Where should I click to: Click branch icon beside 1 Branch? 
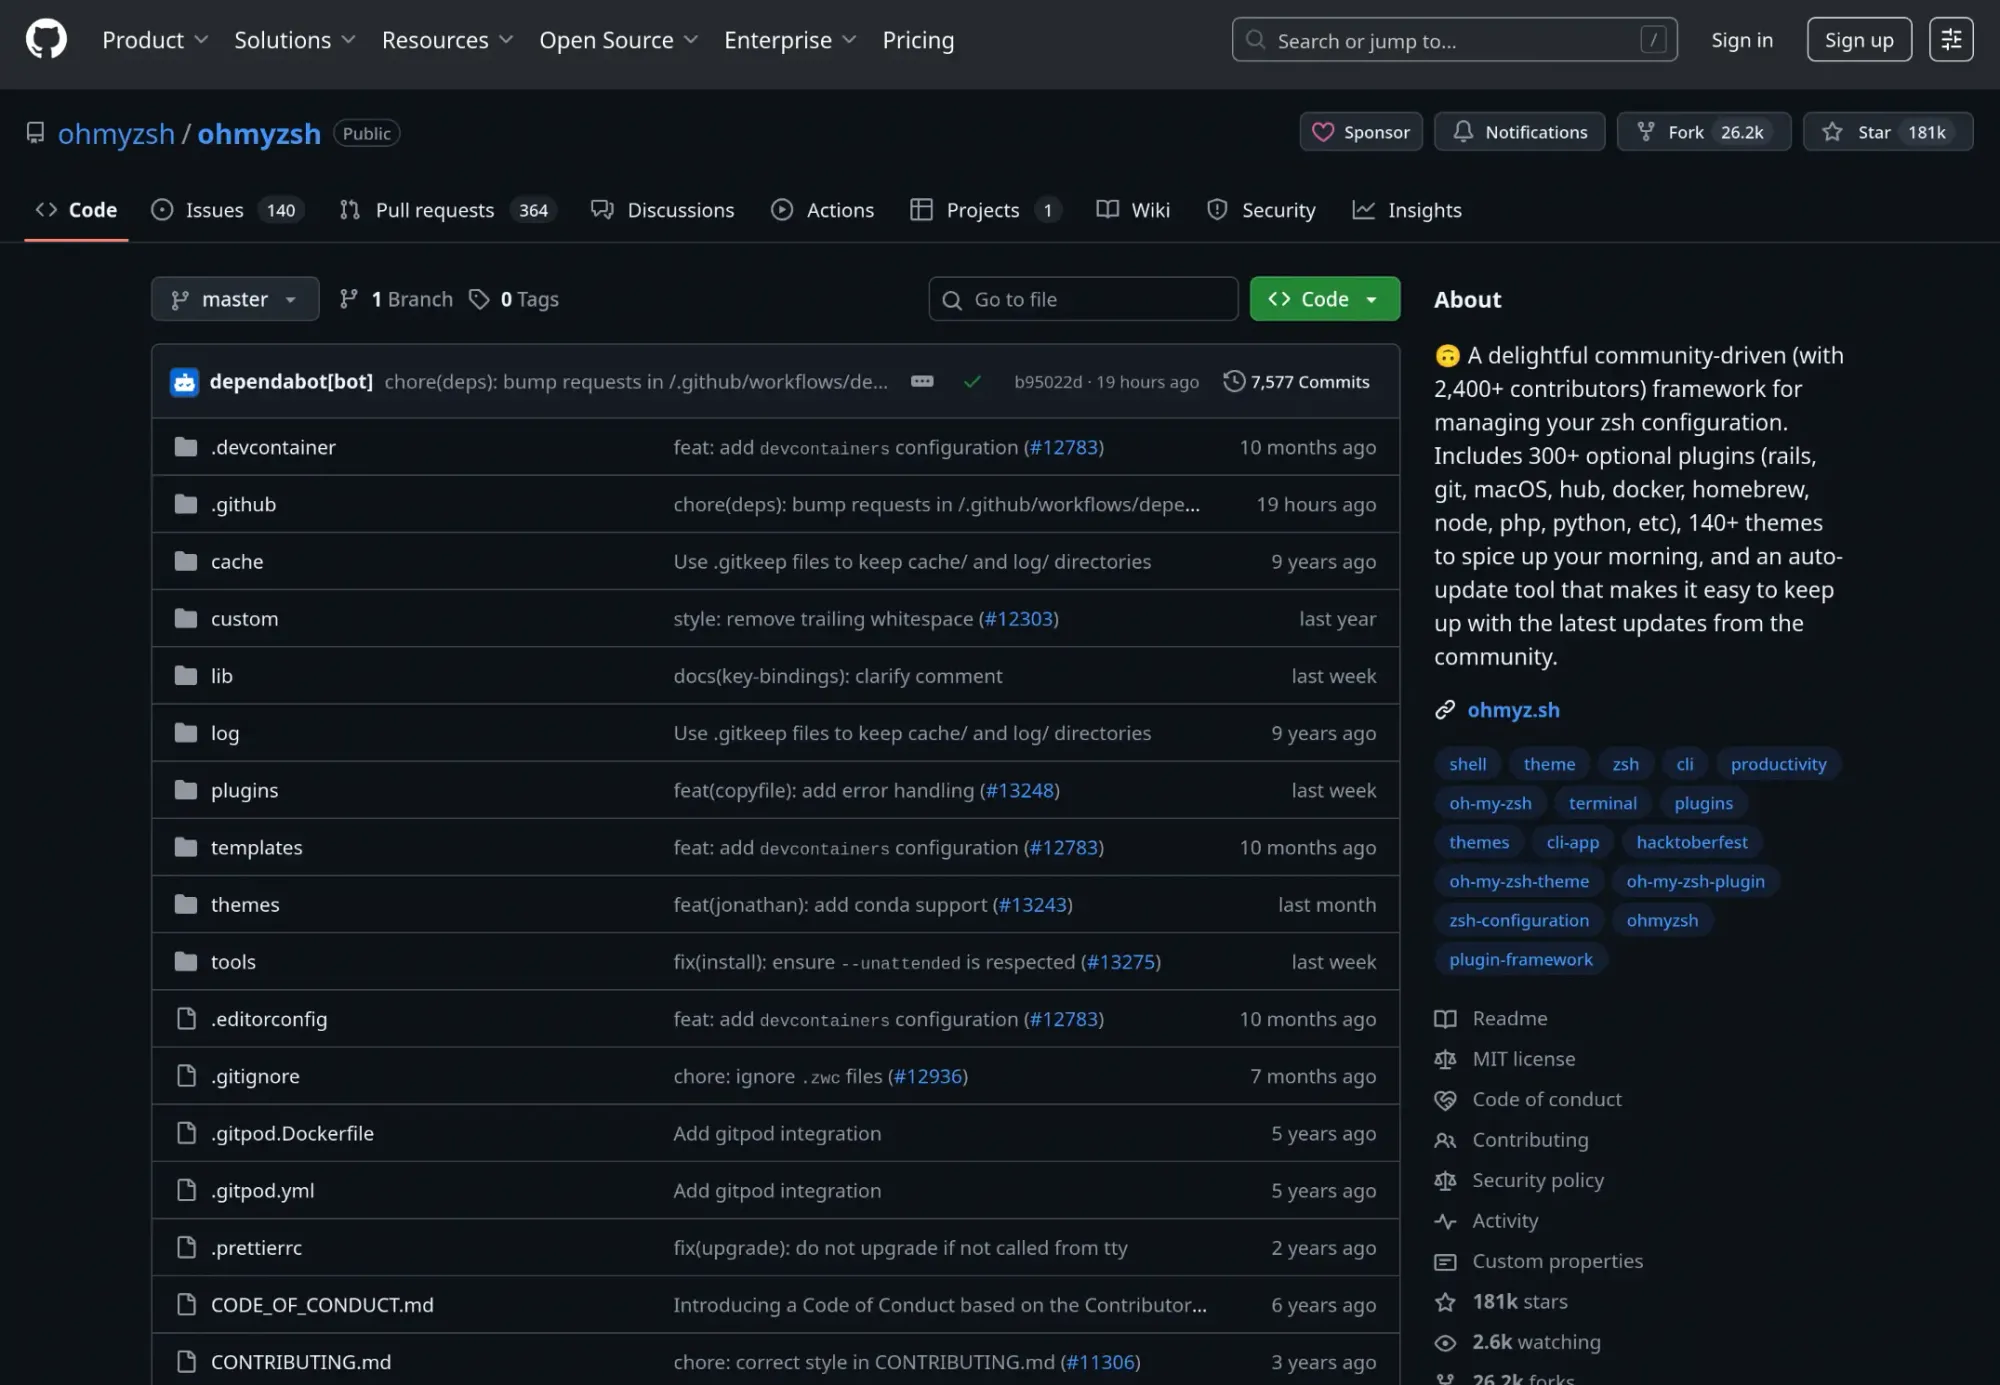pos(348,299)
